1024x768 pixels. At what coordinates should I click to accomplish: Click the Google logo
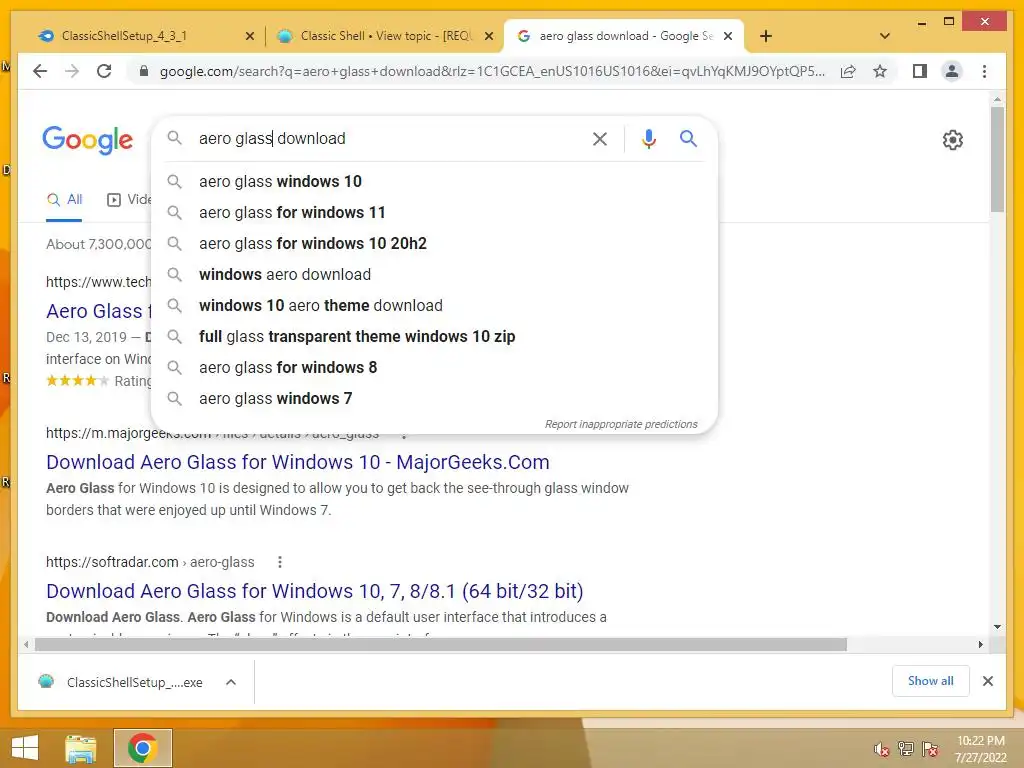(88, 139)
